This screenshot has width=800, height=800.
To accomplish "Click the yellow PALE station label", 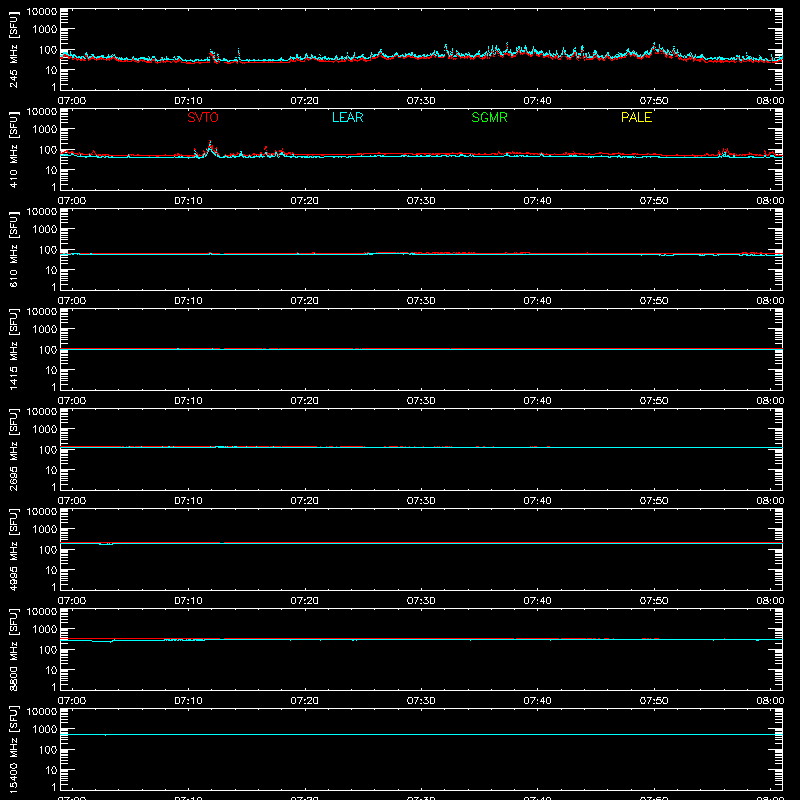I will 636,117.
